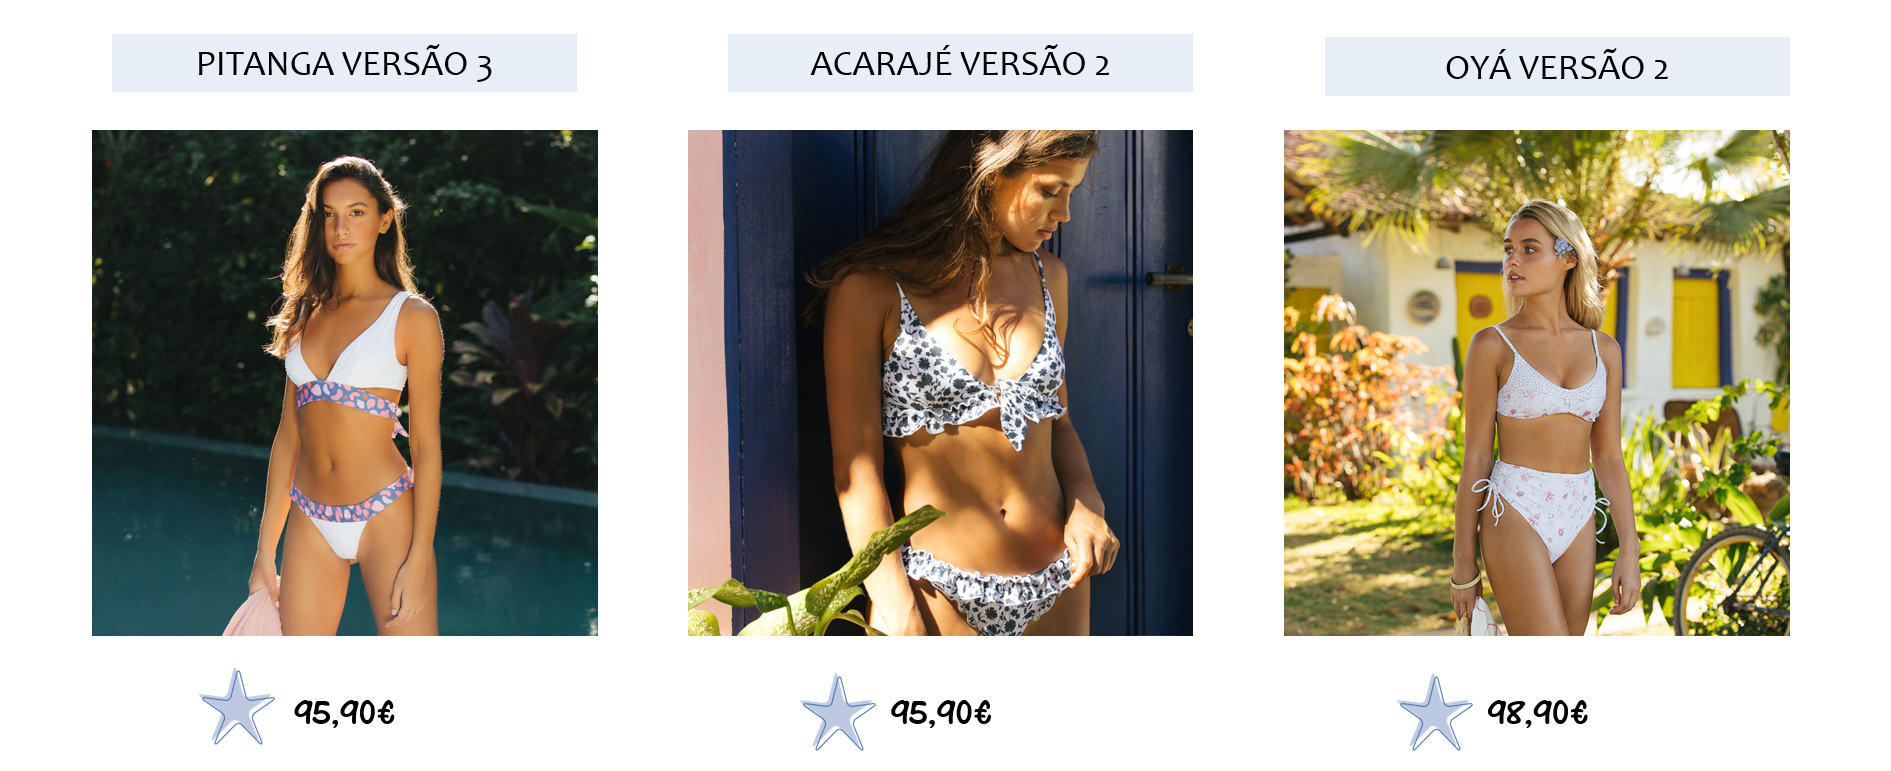Open the Pitanga Versão 3 product photo

345,383
